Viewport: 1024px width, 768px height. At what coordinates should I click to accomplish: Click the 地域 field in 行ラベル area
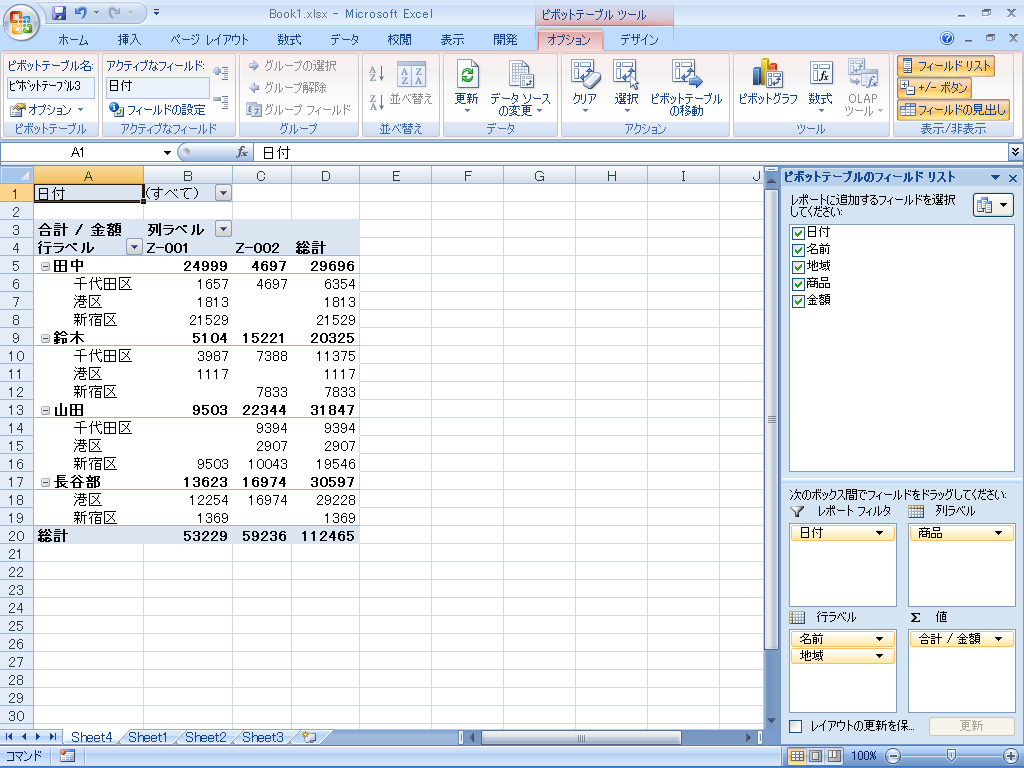[842, 656]
